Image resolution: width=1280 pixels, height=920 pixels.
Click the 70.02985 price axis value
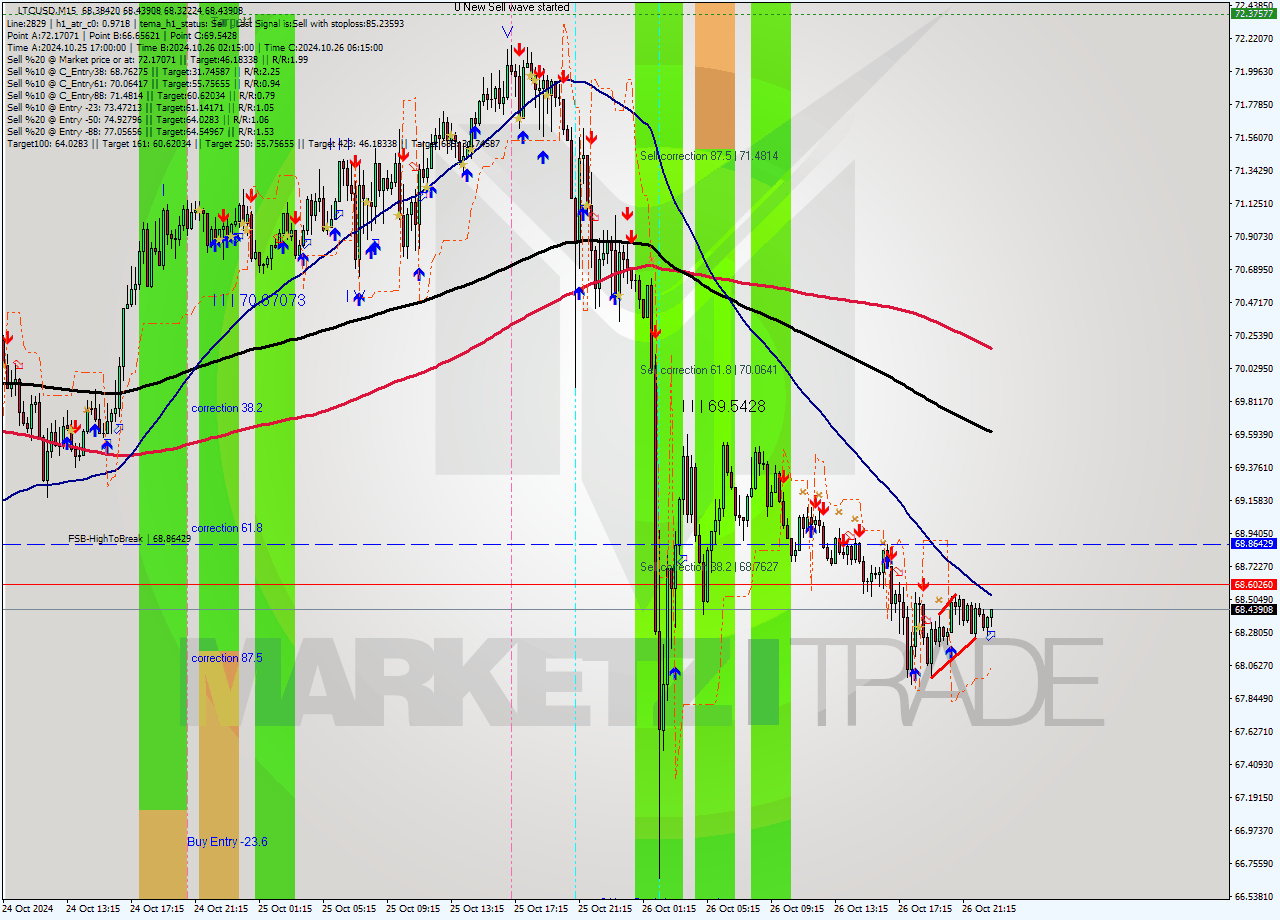pos(1253,368)
